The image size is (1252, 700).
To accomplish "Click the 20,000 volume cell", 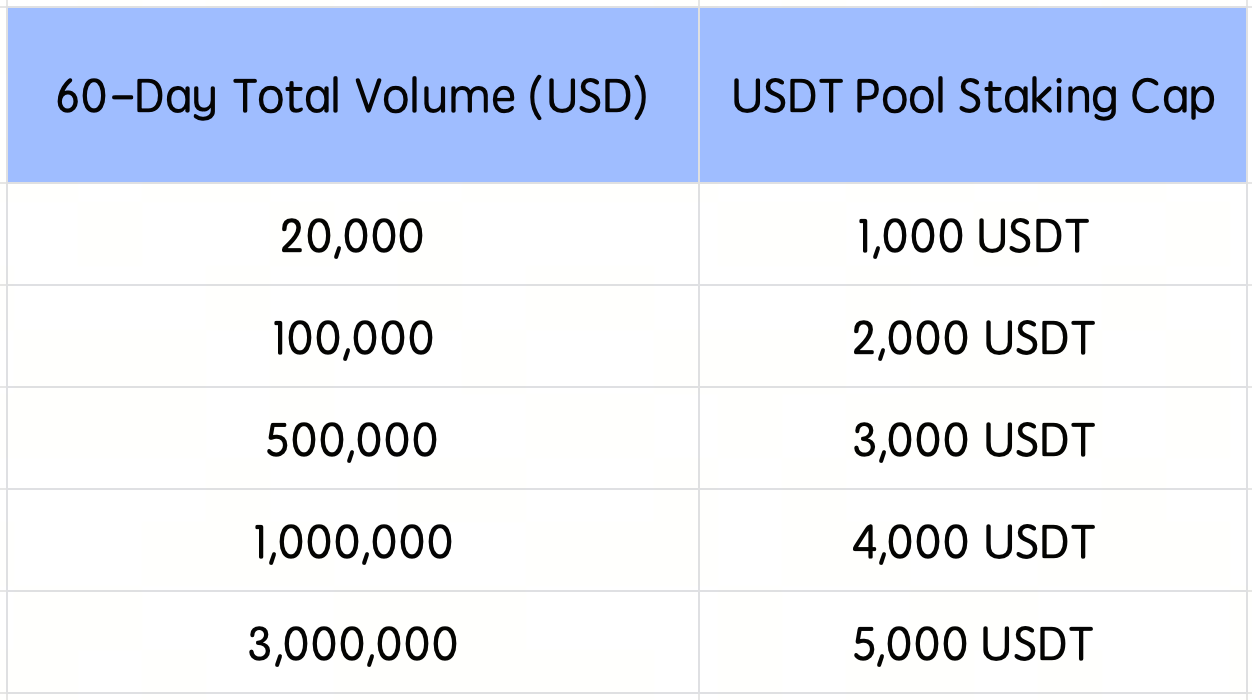I will coord(352,236).
